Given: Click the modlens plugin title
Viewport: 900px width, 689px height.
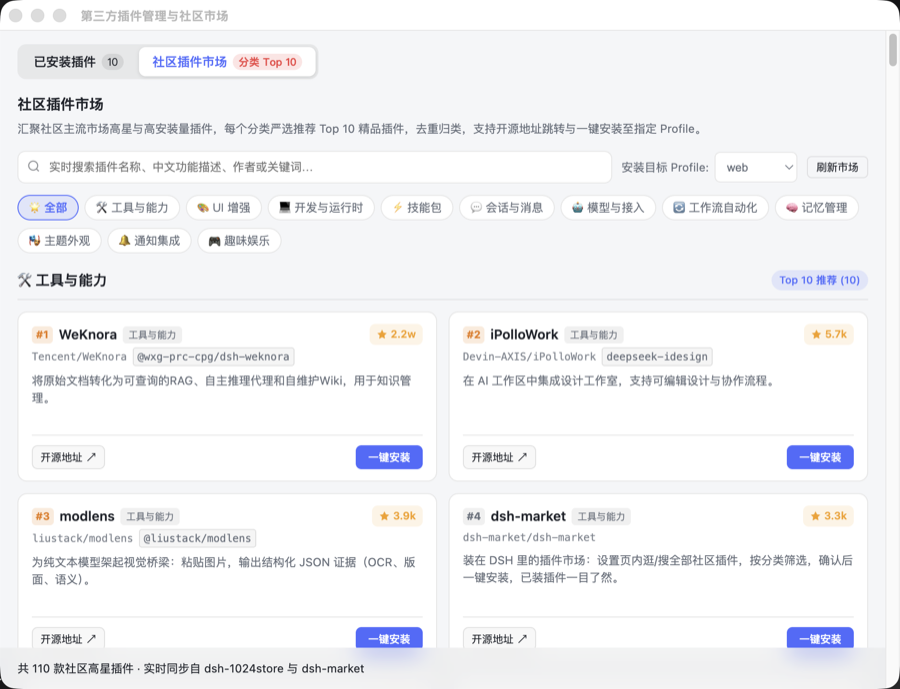Looking at the screenshot, I should [x=87, y=516].
